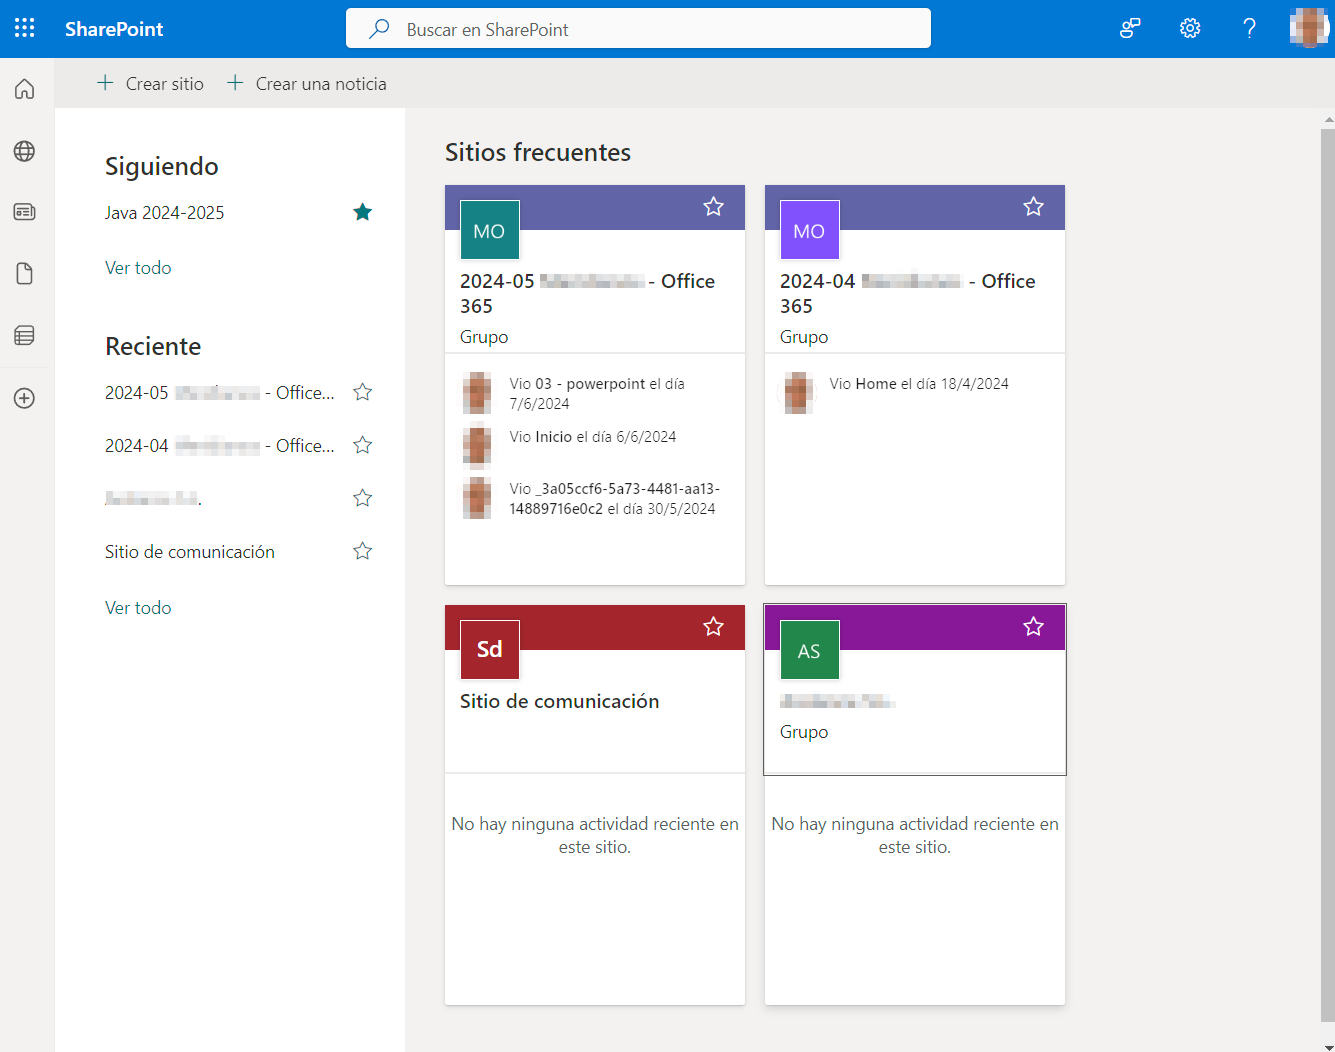Open recent 2024-05 Office site link

click(x=220, y=392)
